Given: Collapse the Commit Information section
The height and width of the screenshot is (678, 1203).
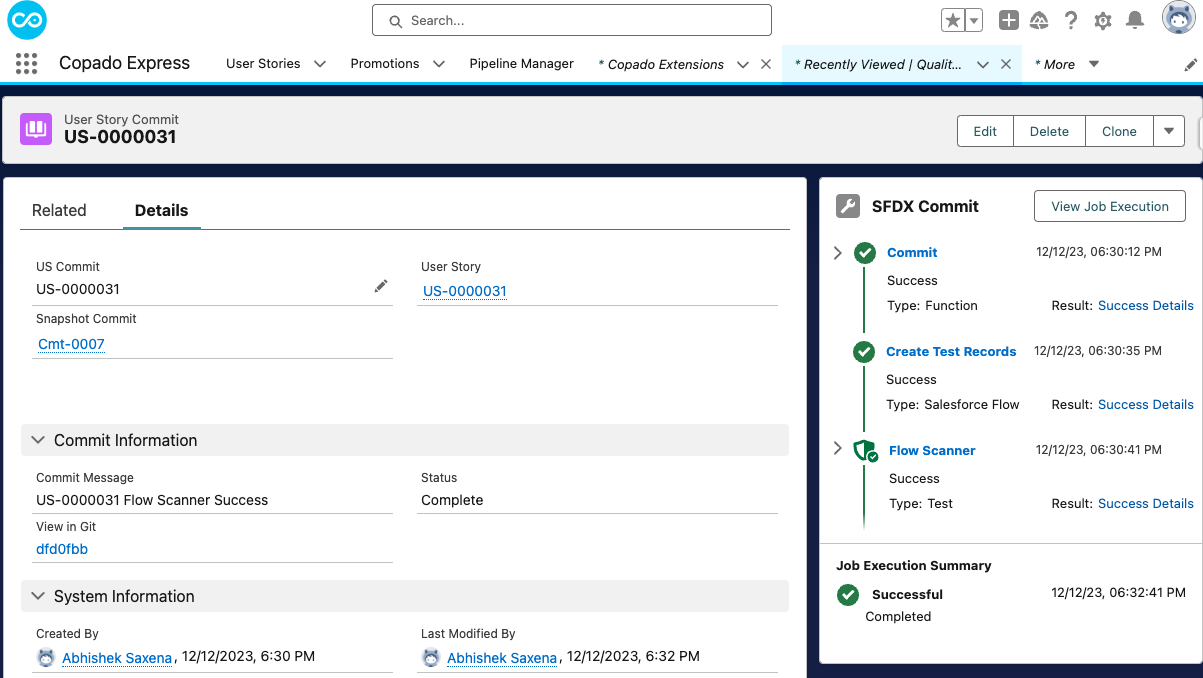Looking at the screenshot, I should [38, 440].
